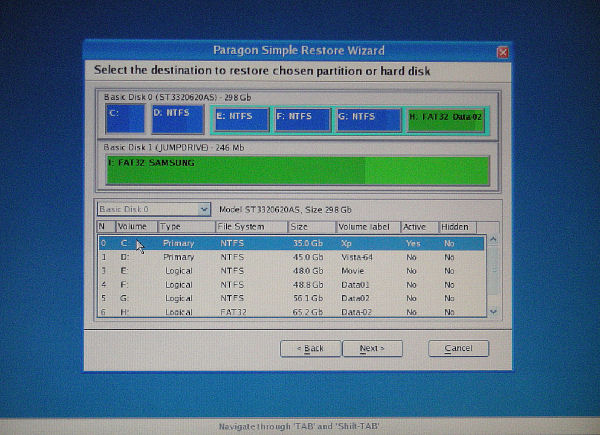600x435 pixels.
Task: Select the D: Vista-64 partition row
Action: click(x=290, y=257)
